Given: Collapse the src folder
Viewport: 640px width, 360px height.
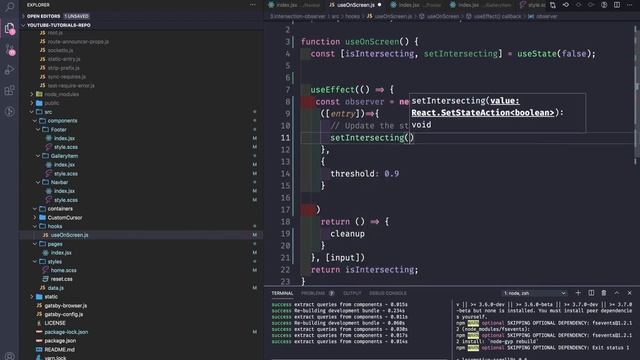Looking at the screenshot, I should (32, 112).
